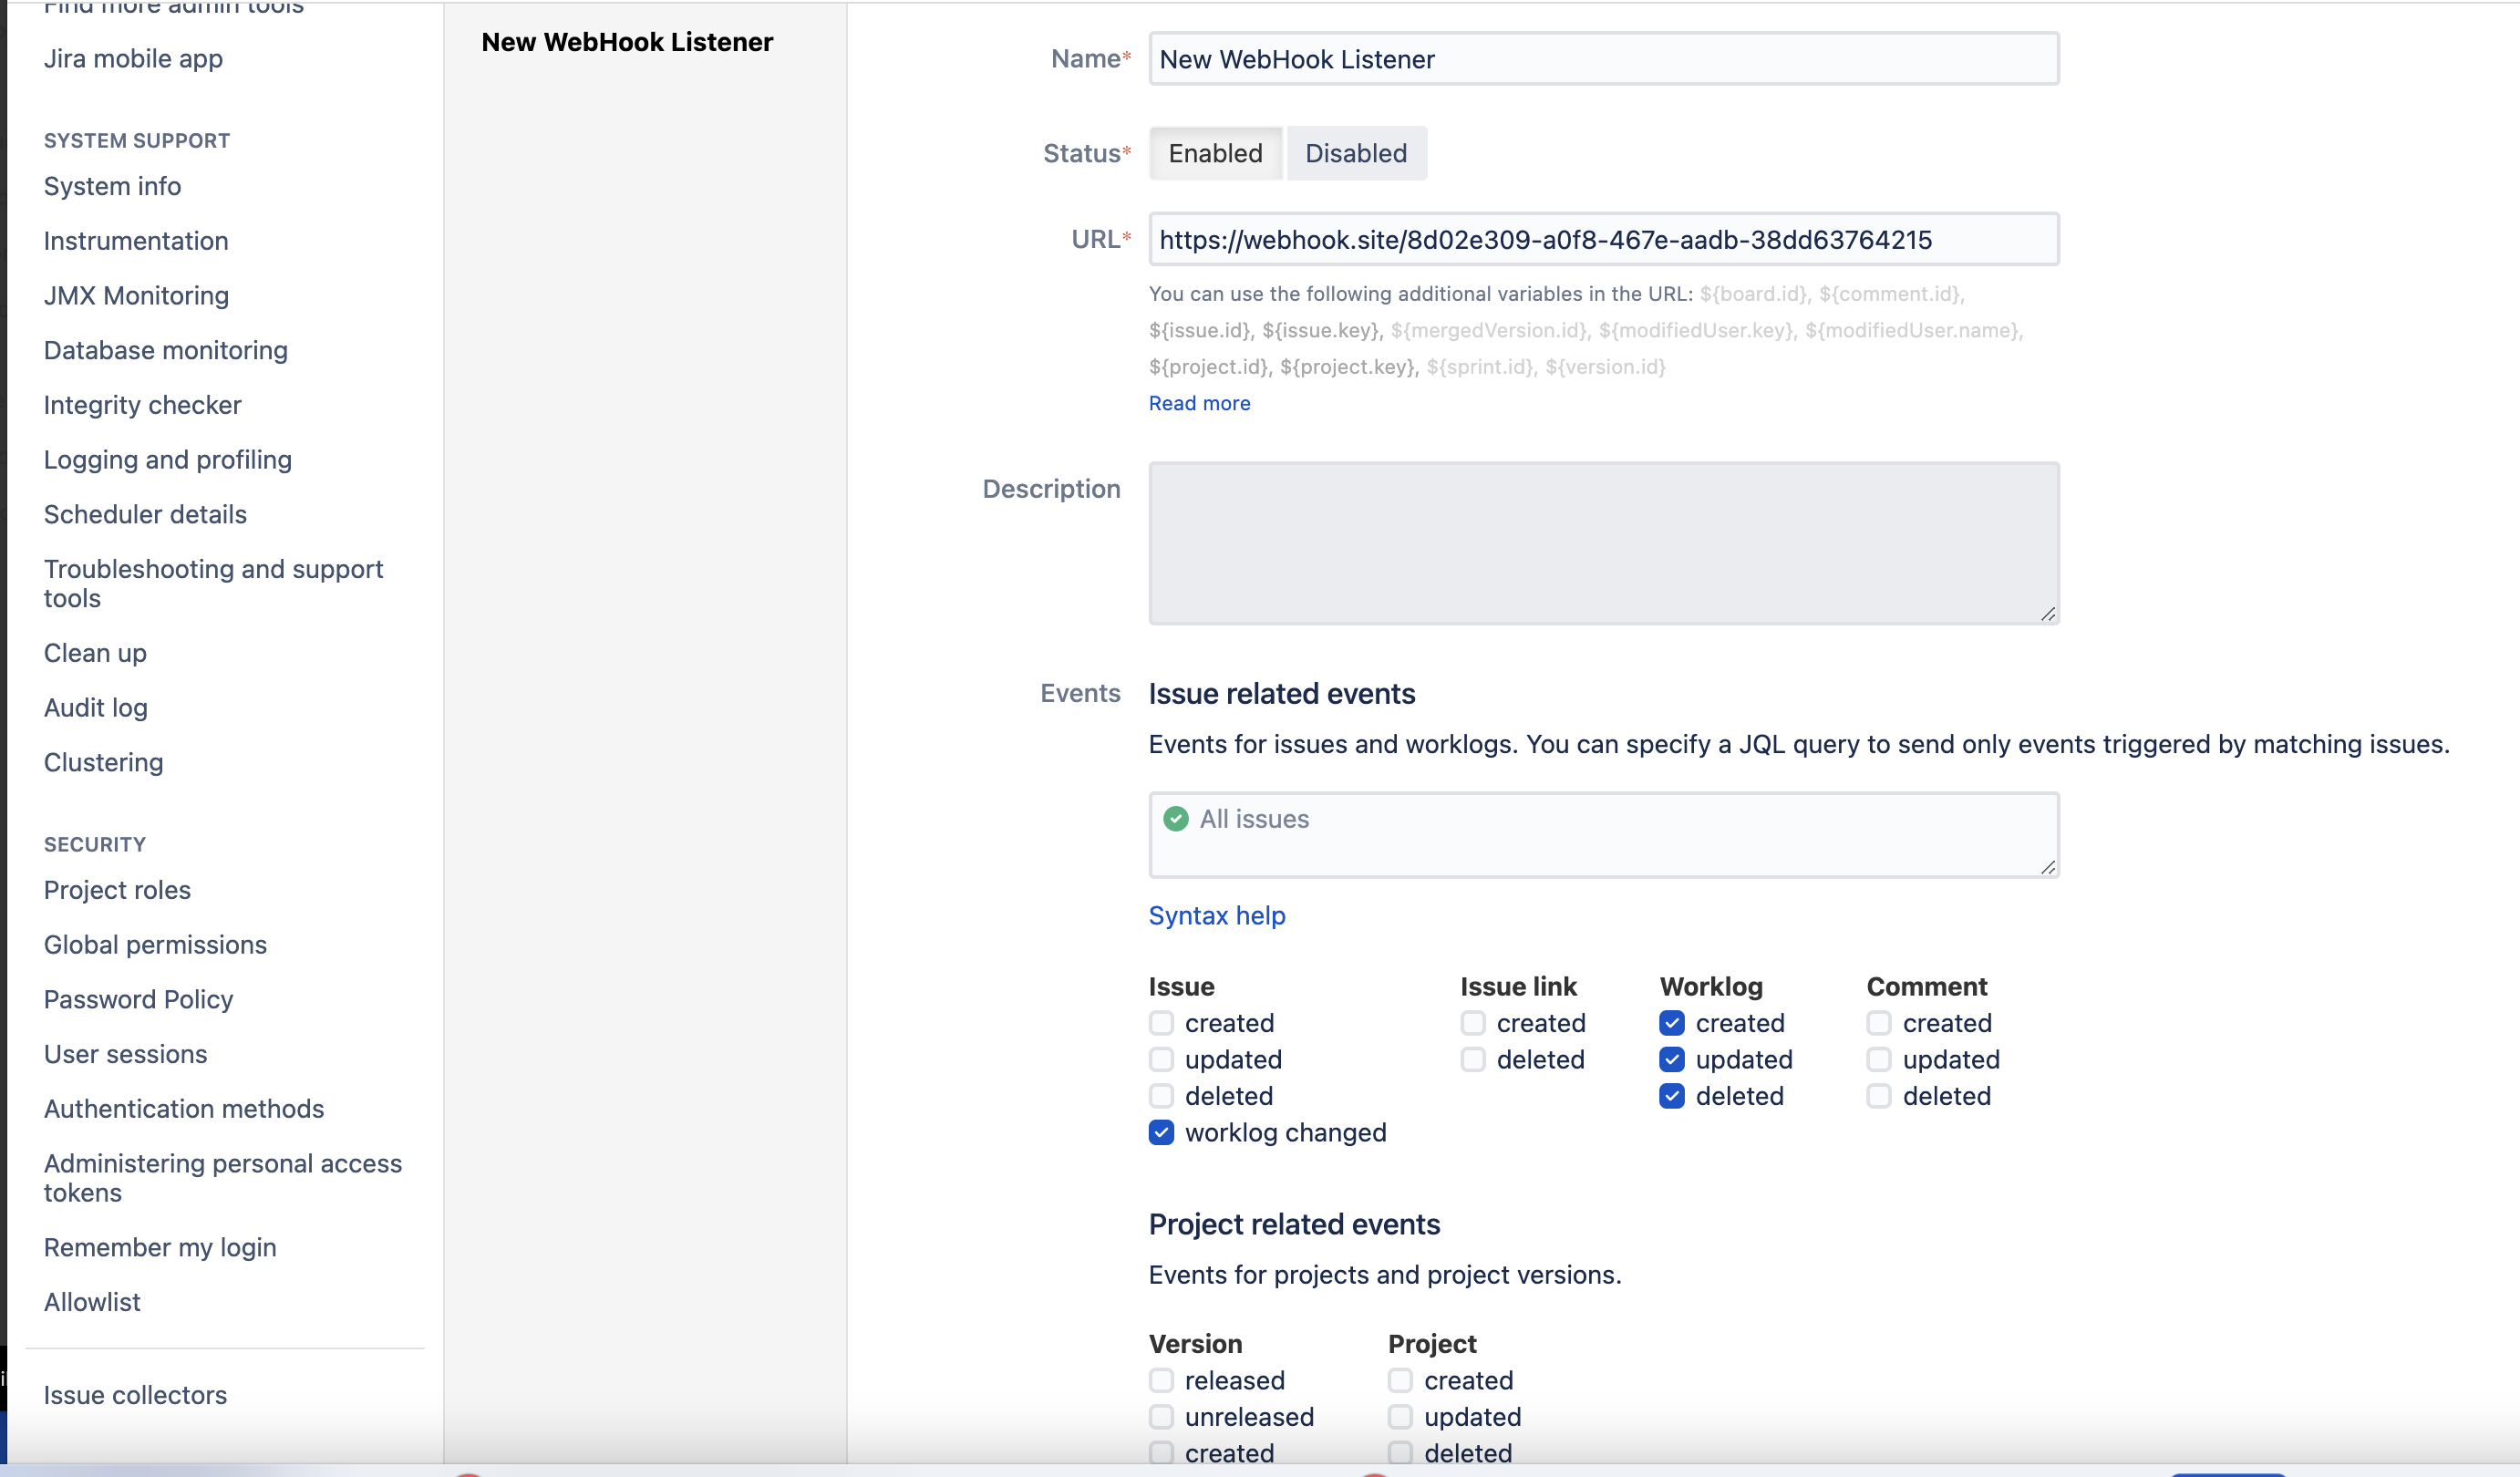Image resolution: width=2520 pixels, height=1477 pixels.
Task: Open the Read more link
Action: [x=1199, y=403]
